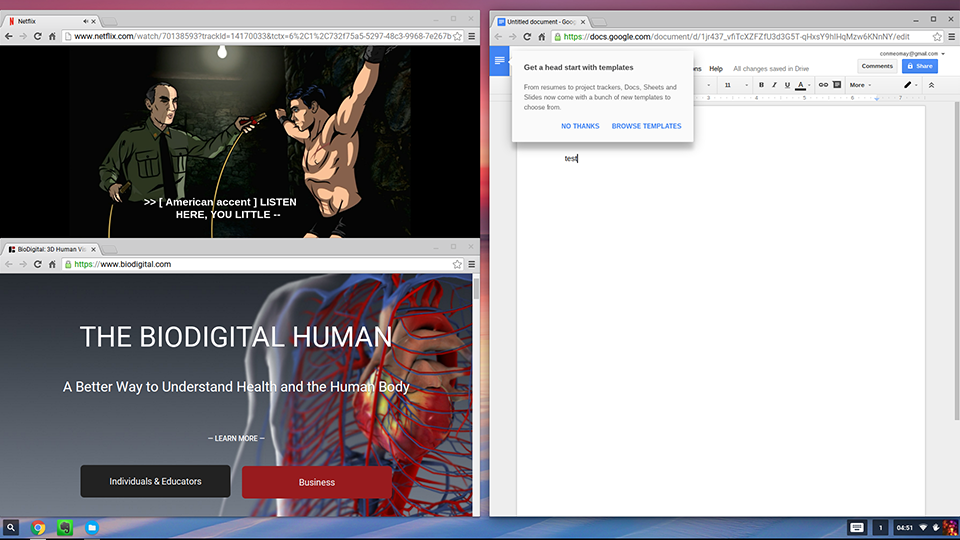The image size is (960, 540).
Task: Select the BioDigital tab
Action: (x=50, y=249)
